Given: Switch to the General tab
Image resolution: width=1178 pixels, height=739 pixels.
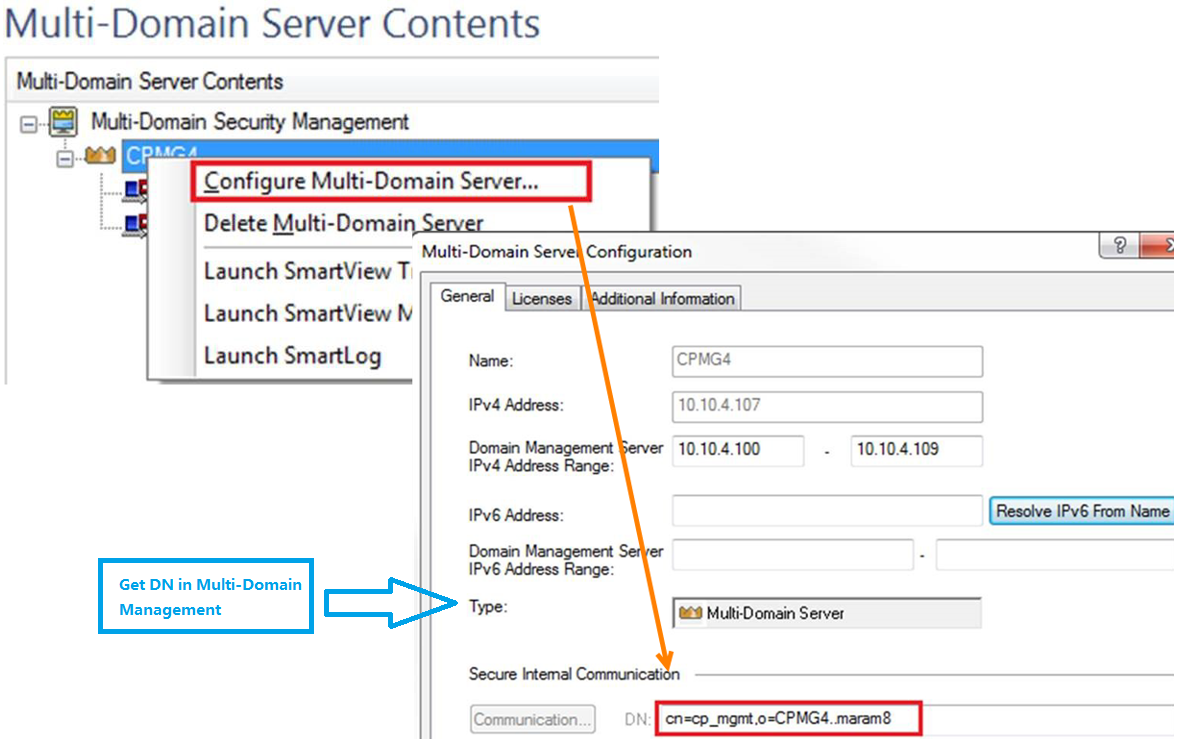Looking at the screenshot, I should 467,296.
